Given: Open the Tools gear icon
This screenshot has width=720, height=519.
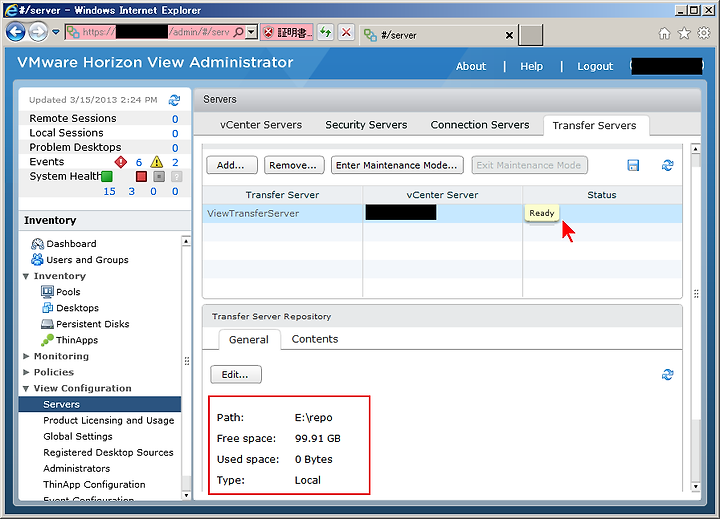Looking at the screenshot, I should (704, 33).
